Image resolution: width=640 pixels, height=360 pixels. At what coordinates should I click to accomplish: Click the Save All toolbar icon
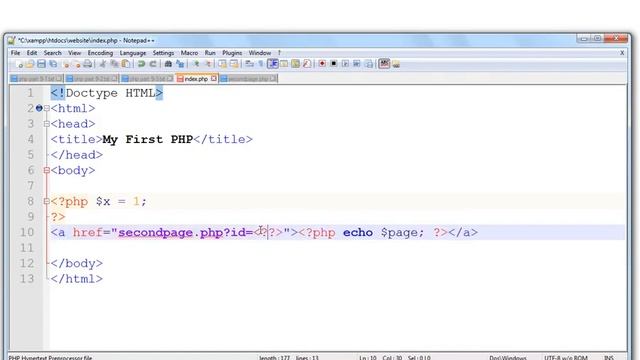click(53, 64)
